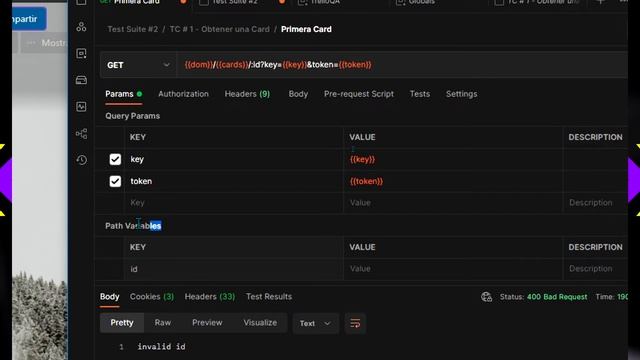Click the Value field for path variable id

pyautogui.click(x=453, y=269)
